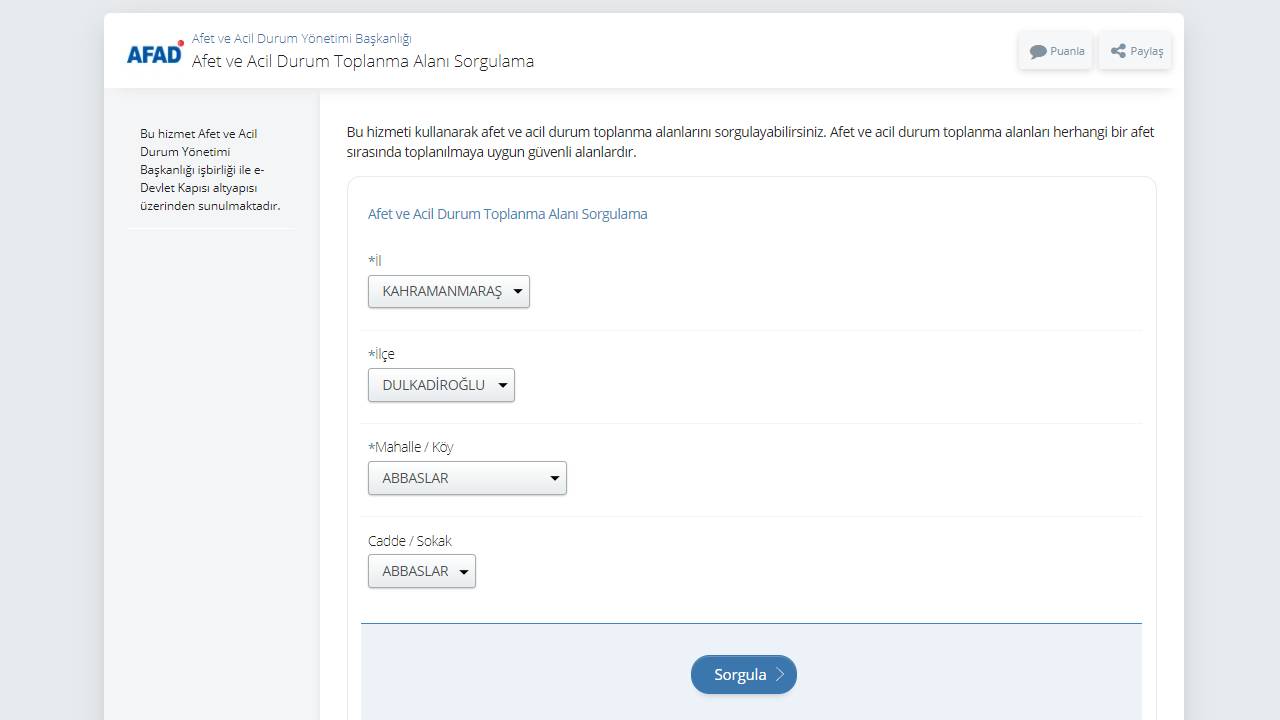Open the İl dropdown showing KAHRAMANMARAŞ
Image resolution: width=1280 pixels, height=720 pixels.
448,292
